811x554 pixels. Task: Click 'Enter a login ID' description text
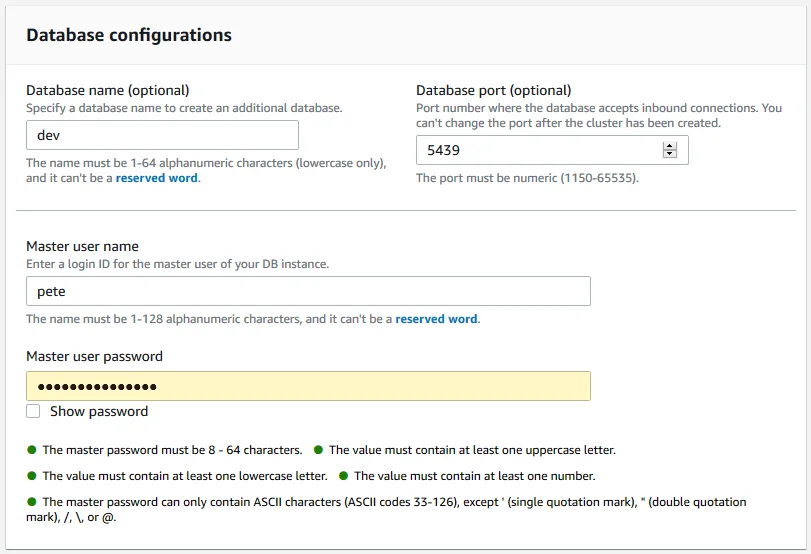click(x=177, y=264)
